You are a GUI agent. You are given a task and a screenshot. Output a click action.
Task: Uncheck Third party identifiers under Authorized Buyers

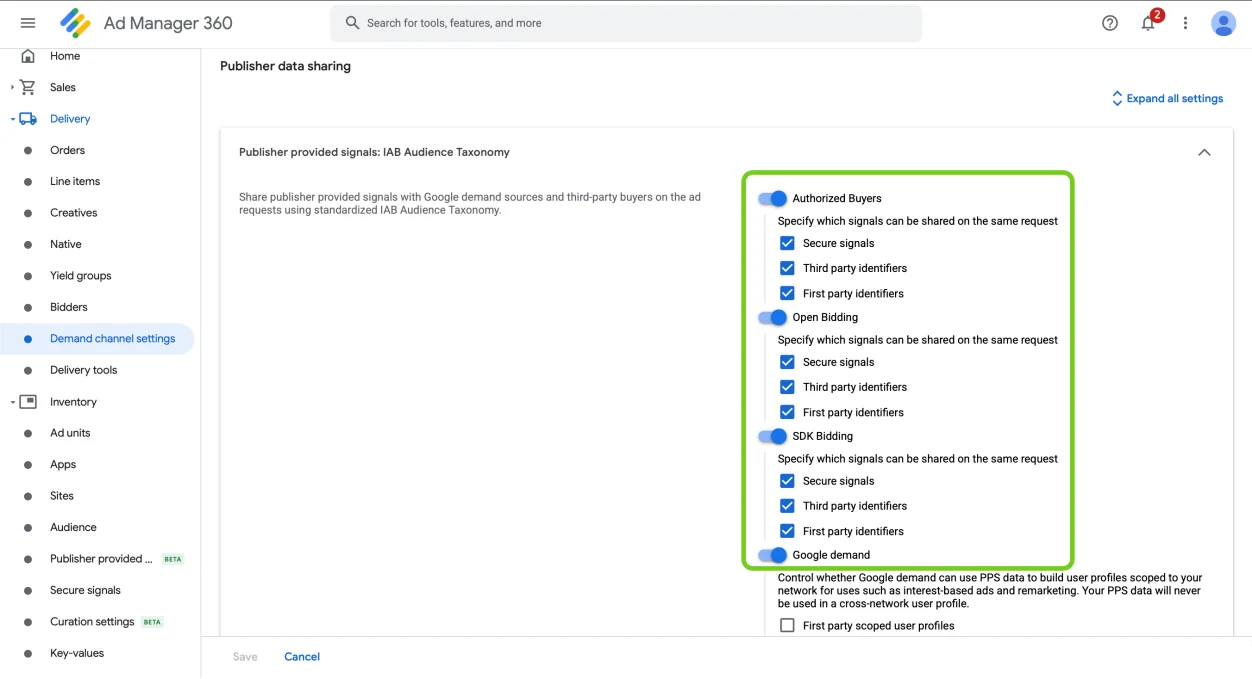coord(787,268)
